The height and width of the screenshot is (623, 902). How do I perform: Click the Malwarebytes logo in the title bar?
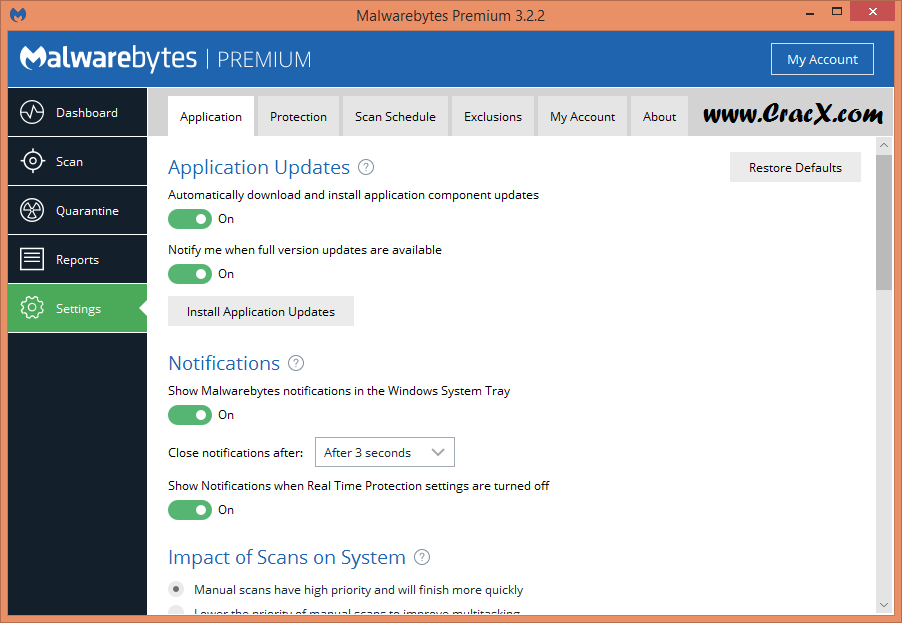click(18, 15)
